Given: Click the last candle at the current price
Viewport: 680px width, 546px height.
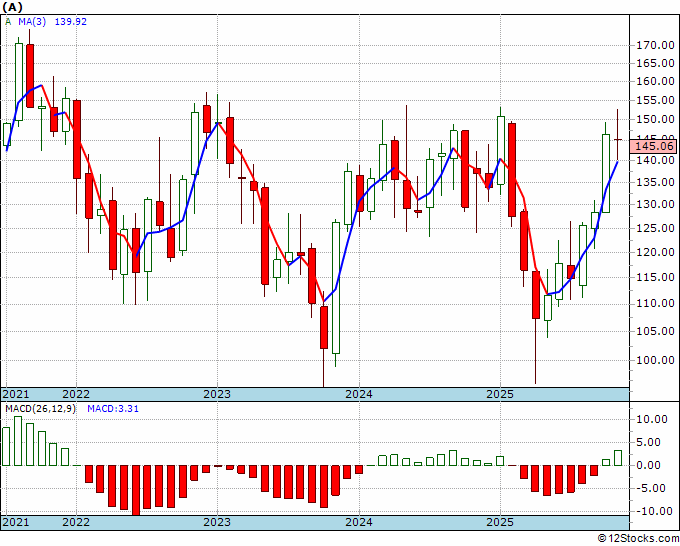Looking at the screenshot, I should [x=618, y=139].
